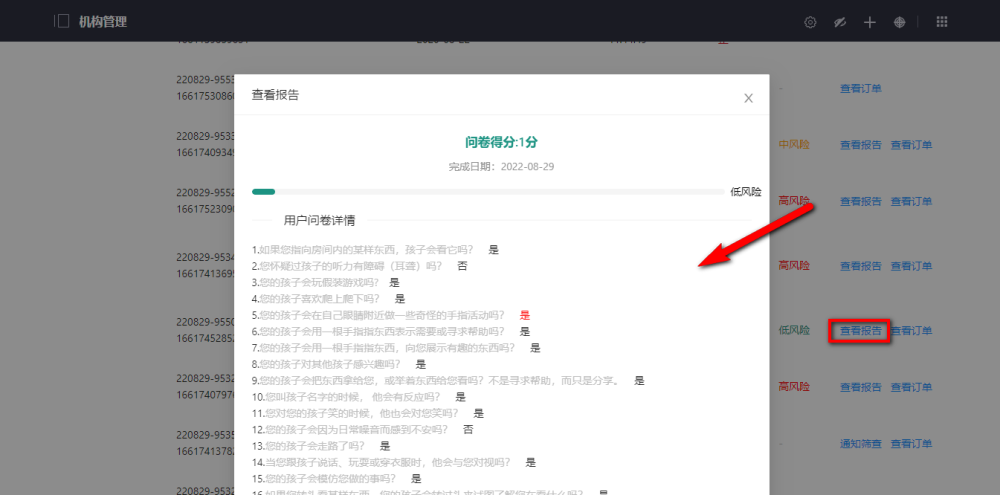
Task: Click question 14 about 与您对视
Action: coord(381,462)
